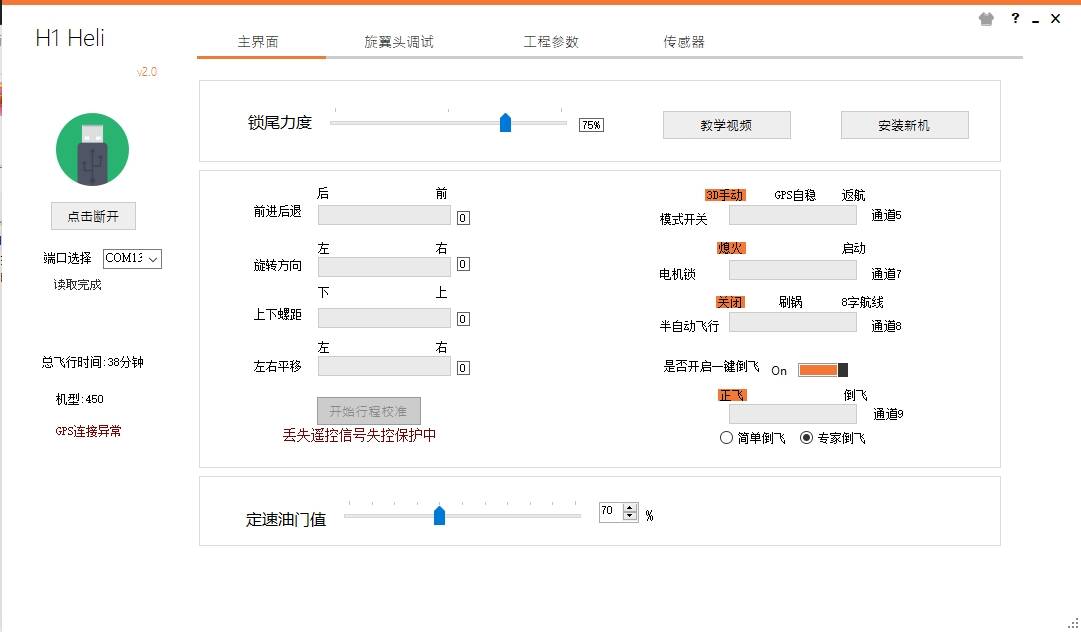
Task: Go to the 传感器 tab
Action: click(684, 42)
